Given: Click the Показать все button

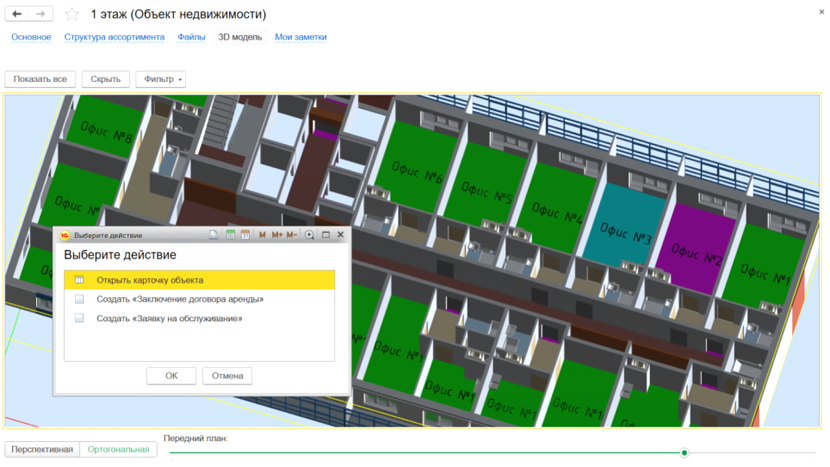Looking at the screenshot, I should click(x=40, y=79).
